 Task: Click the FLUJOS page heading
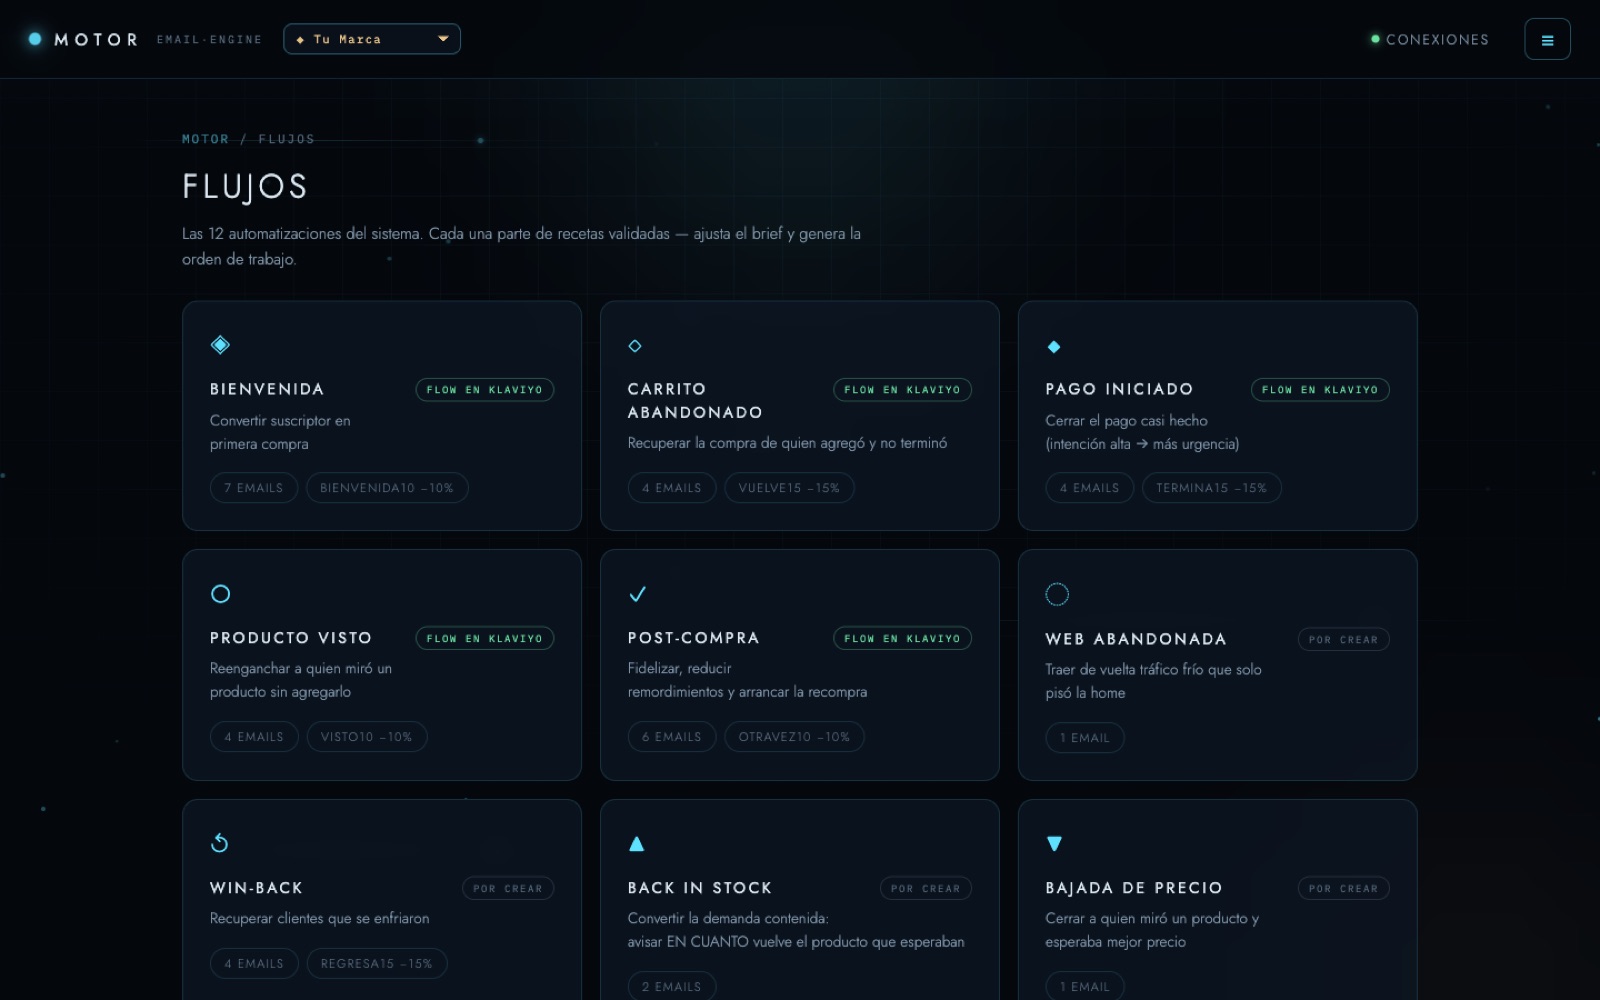pyautogui.click(x=245, y=187)
